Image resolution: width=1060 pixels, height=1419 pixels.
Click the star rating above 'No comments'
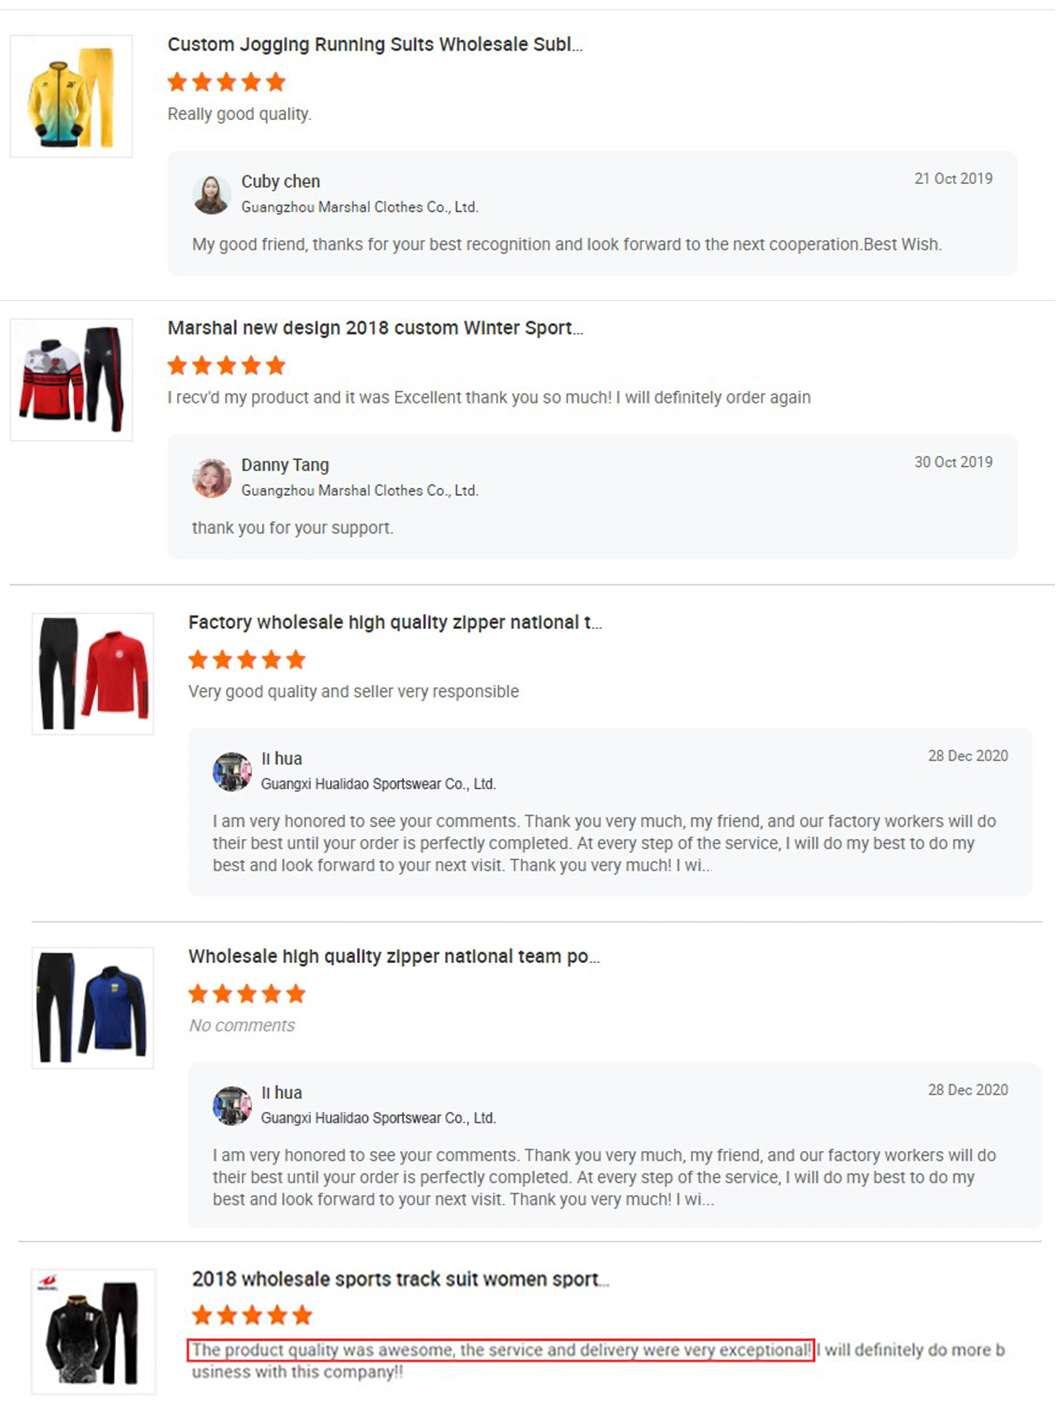click(247, 994)
